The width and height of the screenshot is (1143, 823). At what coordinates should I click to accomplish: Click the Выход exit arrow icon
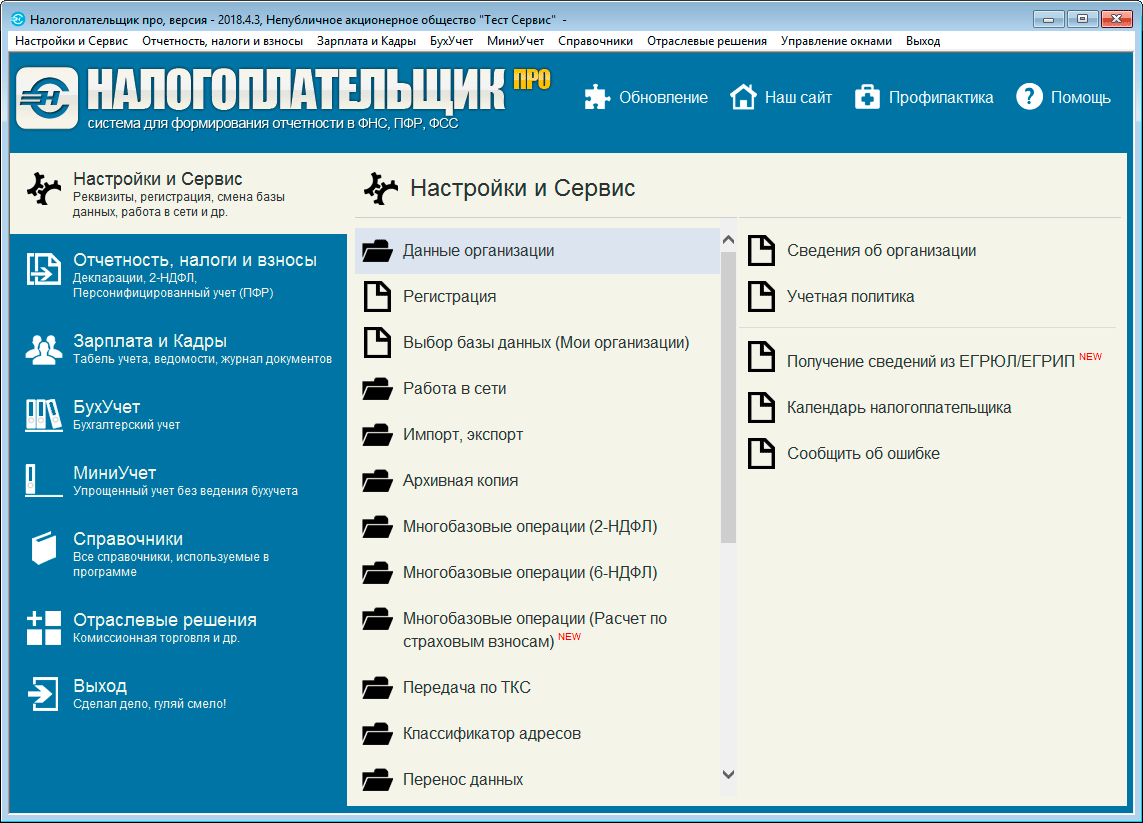pos(44,693)
